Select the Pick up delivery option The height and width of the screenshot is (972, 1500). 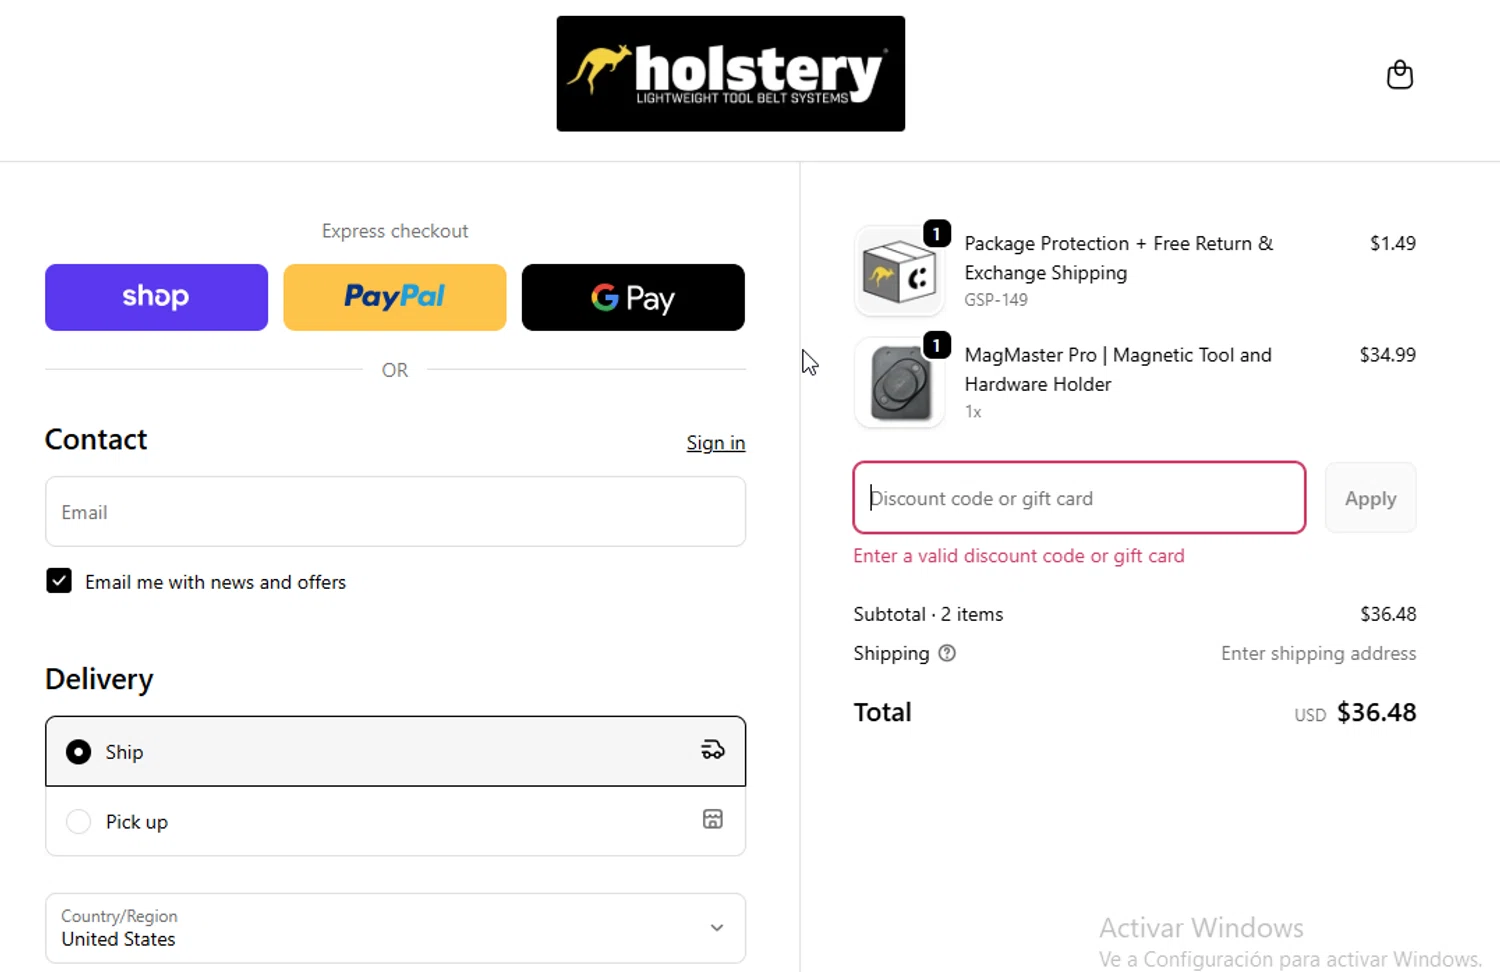pyautogui.click(x=395, y=821)
